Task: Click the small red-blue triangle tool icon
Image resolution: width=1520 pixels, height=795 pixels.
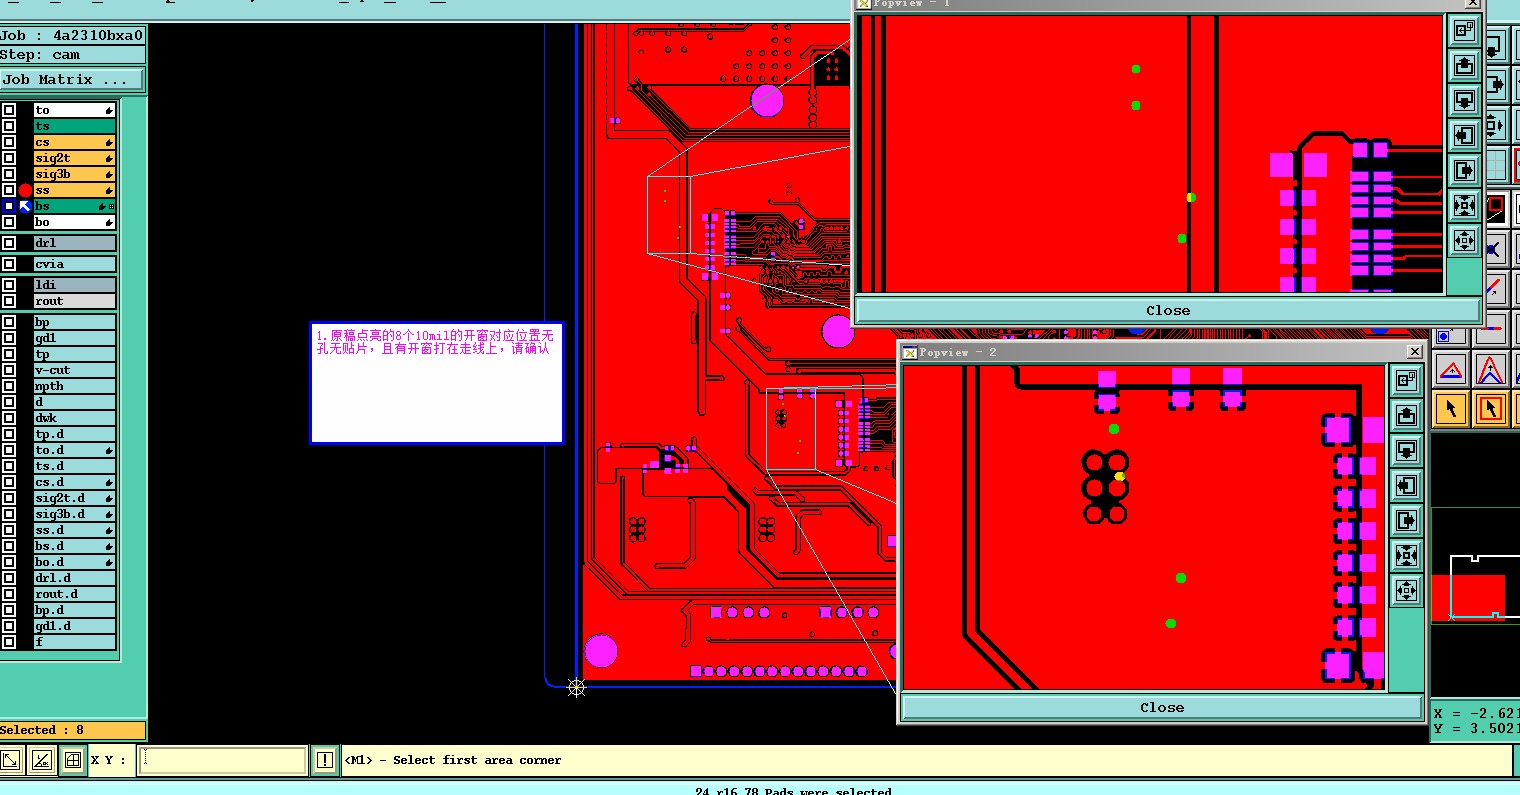Action: pyautogui.click(x=1452, y=371)
